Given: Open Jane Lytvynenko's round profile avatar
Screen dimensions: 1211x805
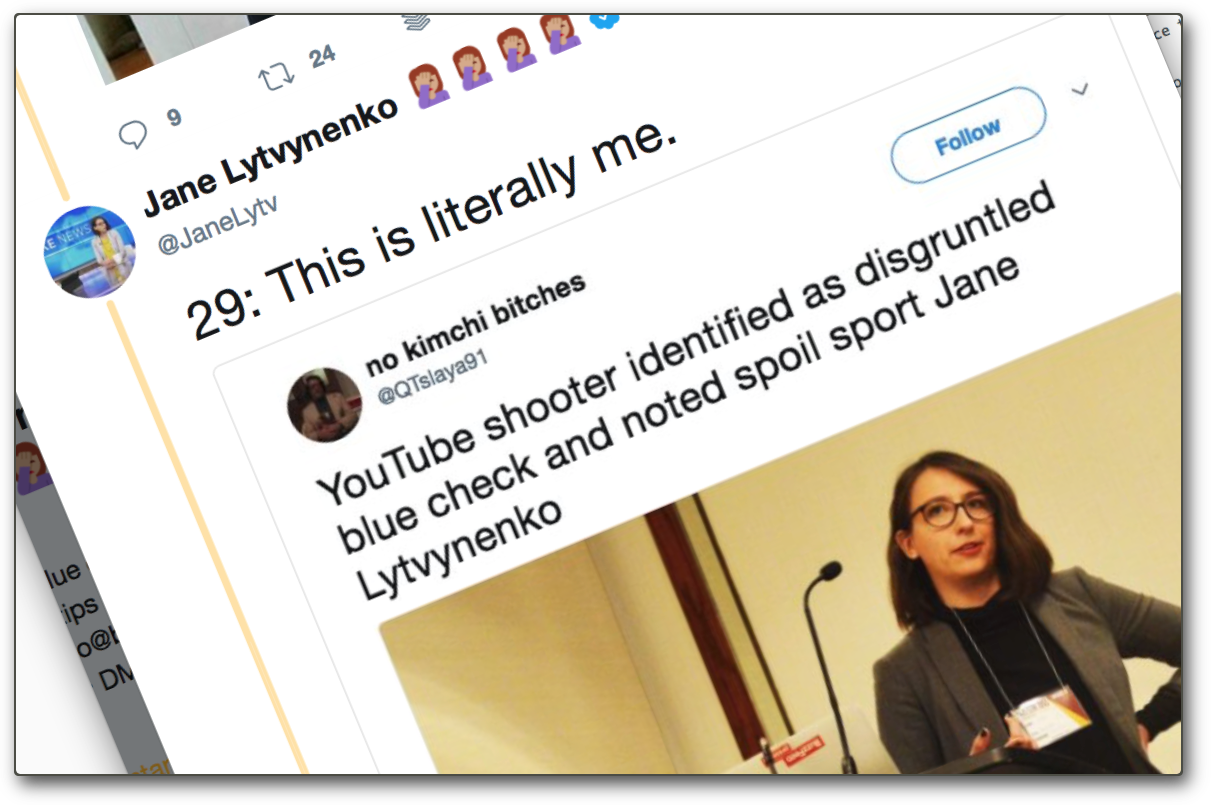Looking at the screenshot, I should pyautogui.click(x=89, y=251).
